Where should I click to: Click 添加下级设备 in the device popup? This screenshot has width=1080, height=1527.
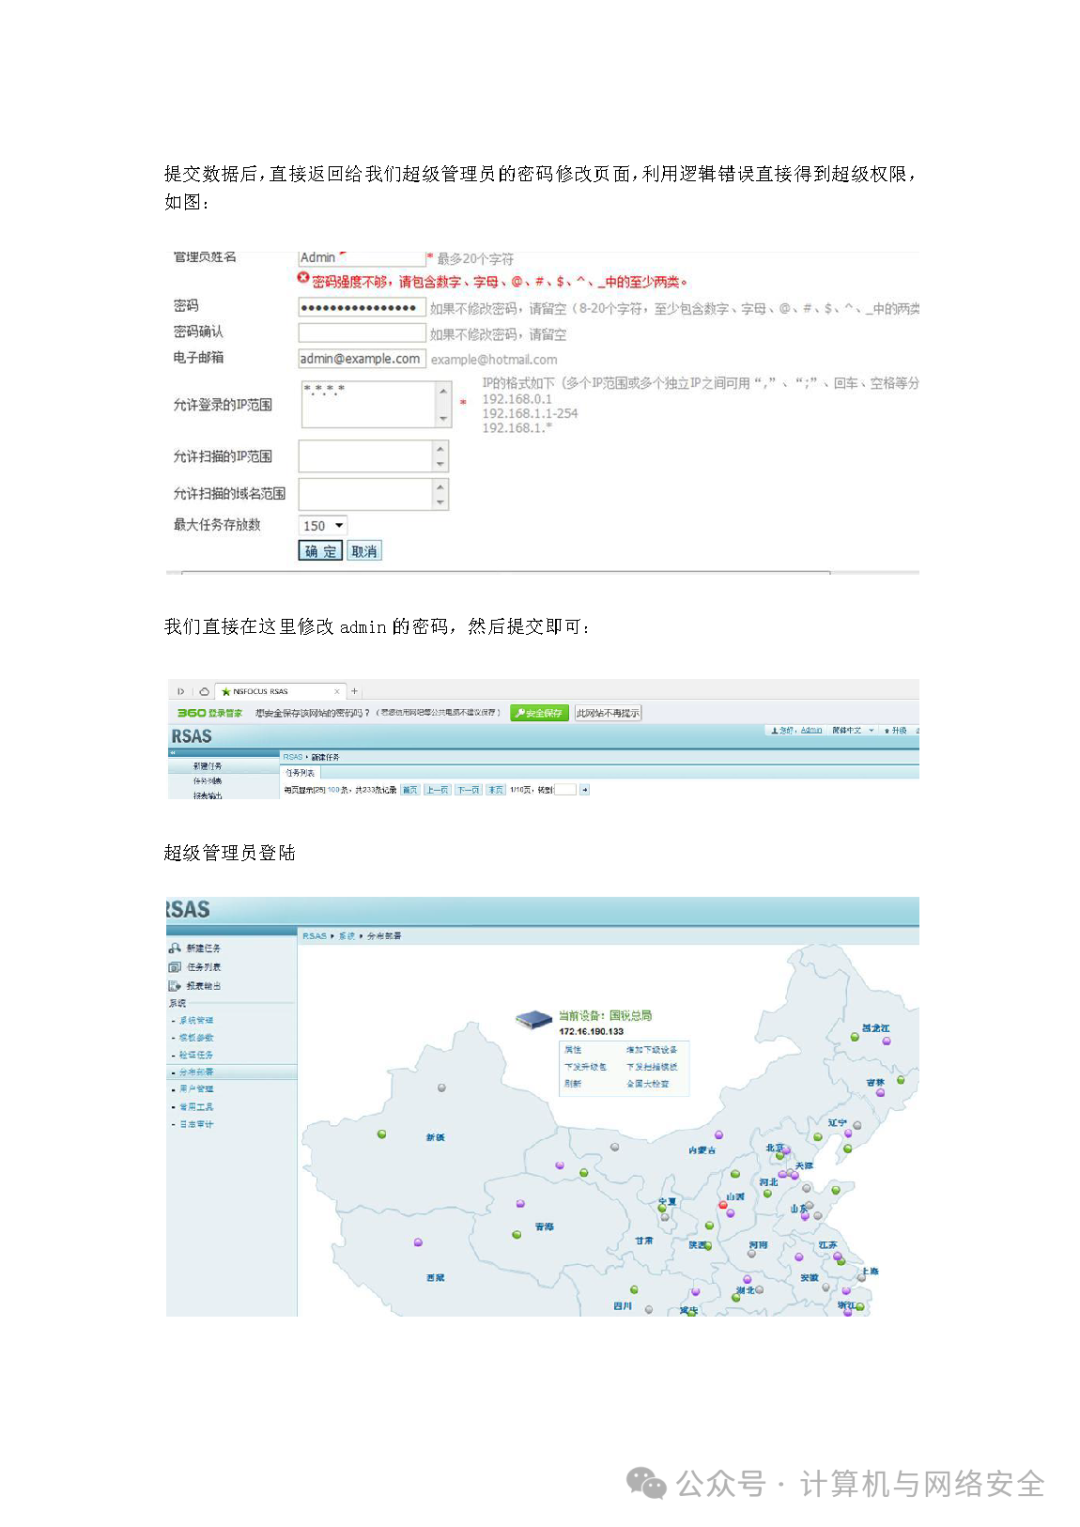coord(652,1050)
